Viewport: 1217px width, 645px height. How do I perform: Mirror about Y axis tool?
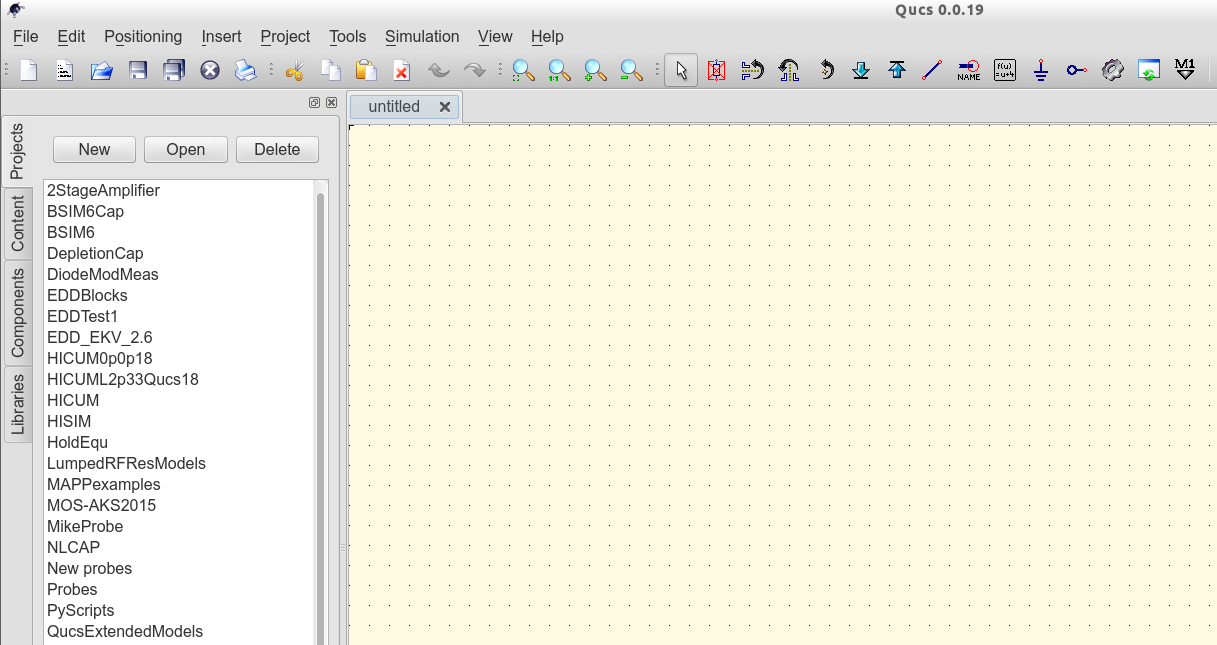[789, 70]
